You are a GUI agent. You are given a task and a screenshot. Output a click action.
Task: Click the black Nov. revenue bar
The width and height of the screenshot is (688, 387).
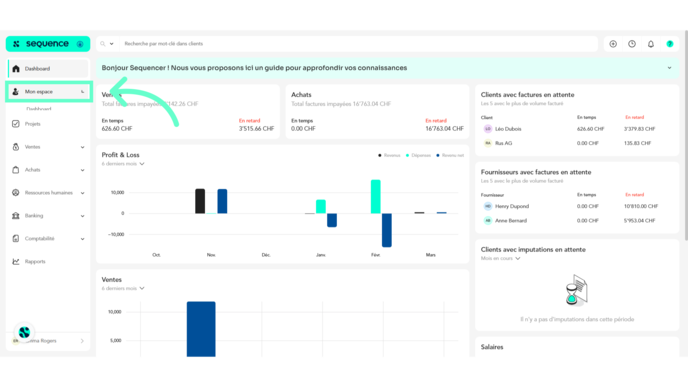(200, 201)
